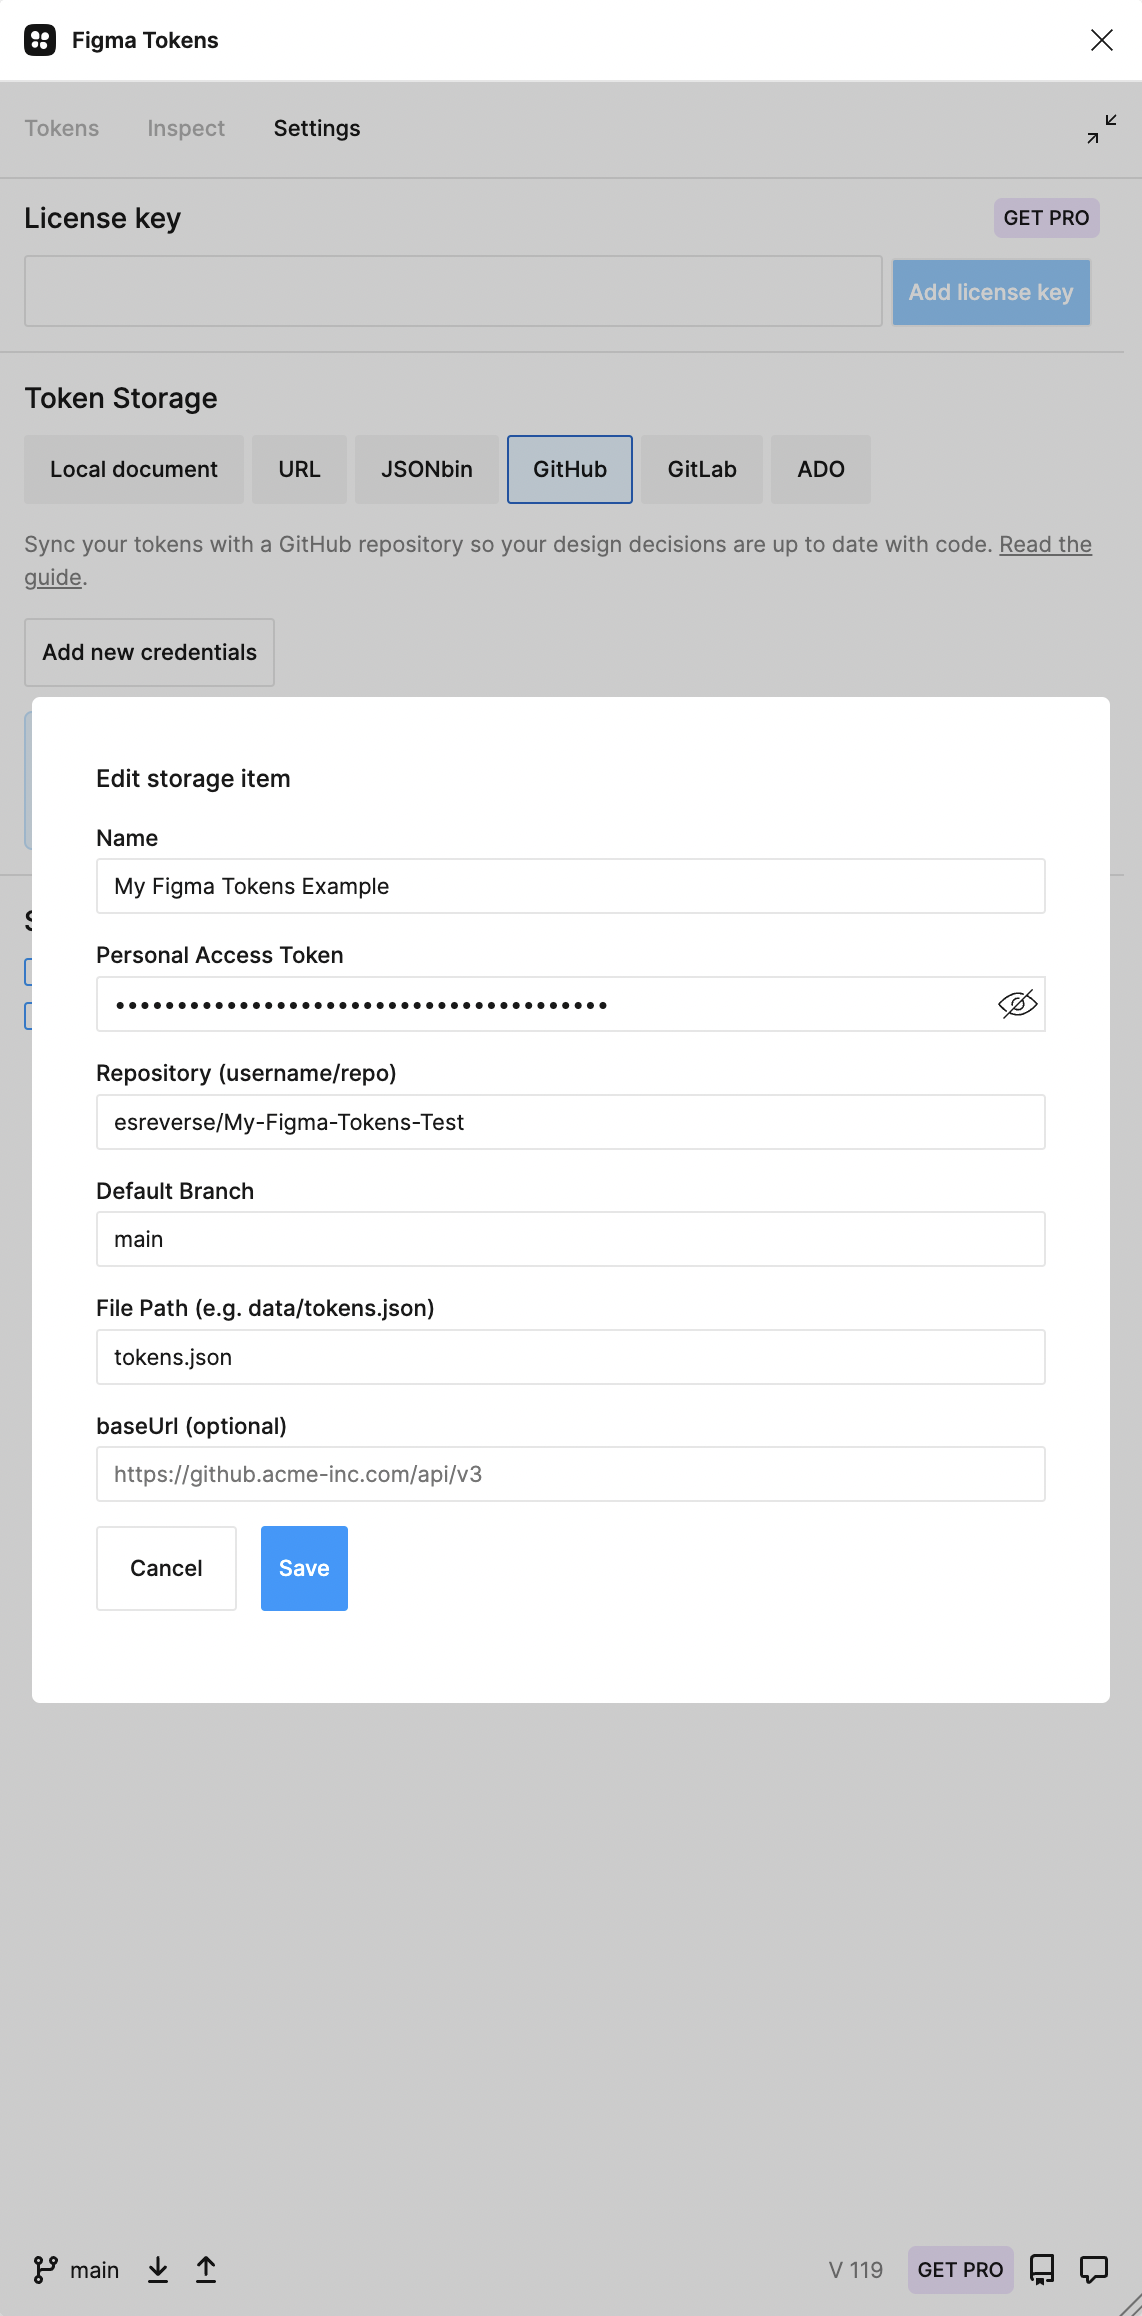Click the GET PRO badge near License key
The width and height of the screenshot is (1142, 2316).
coord(1046,218)
